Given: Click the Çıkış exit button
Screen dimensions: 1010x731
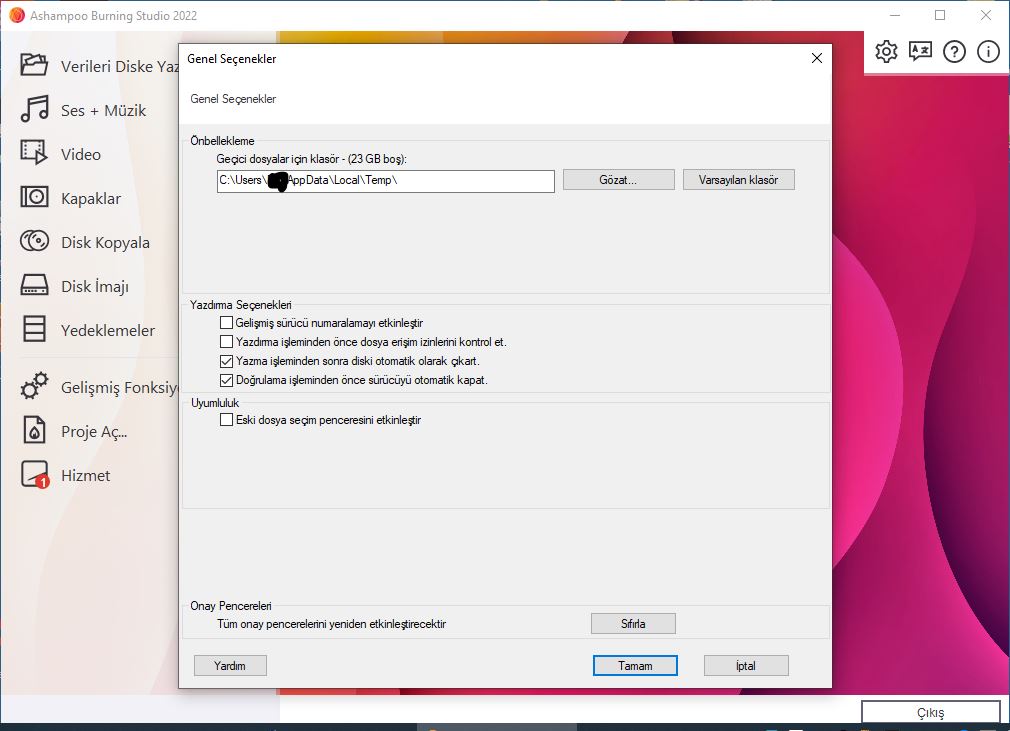Looking at the screenshot, I should 931,712.
